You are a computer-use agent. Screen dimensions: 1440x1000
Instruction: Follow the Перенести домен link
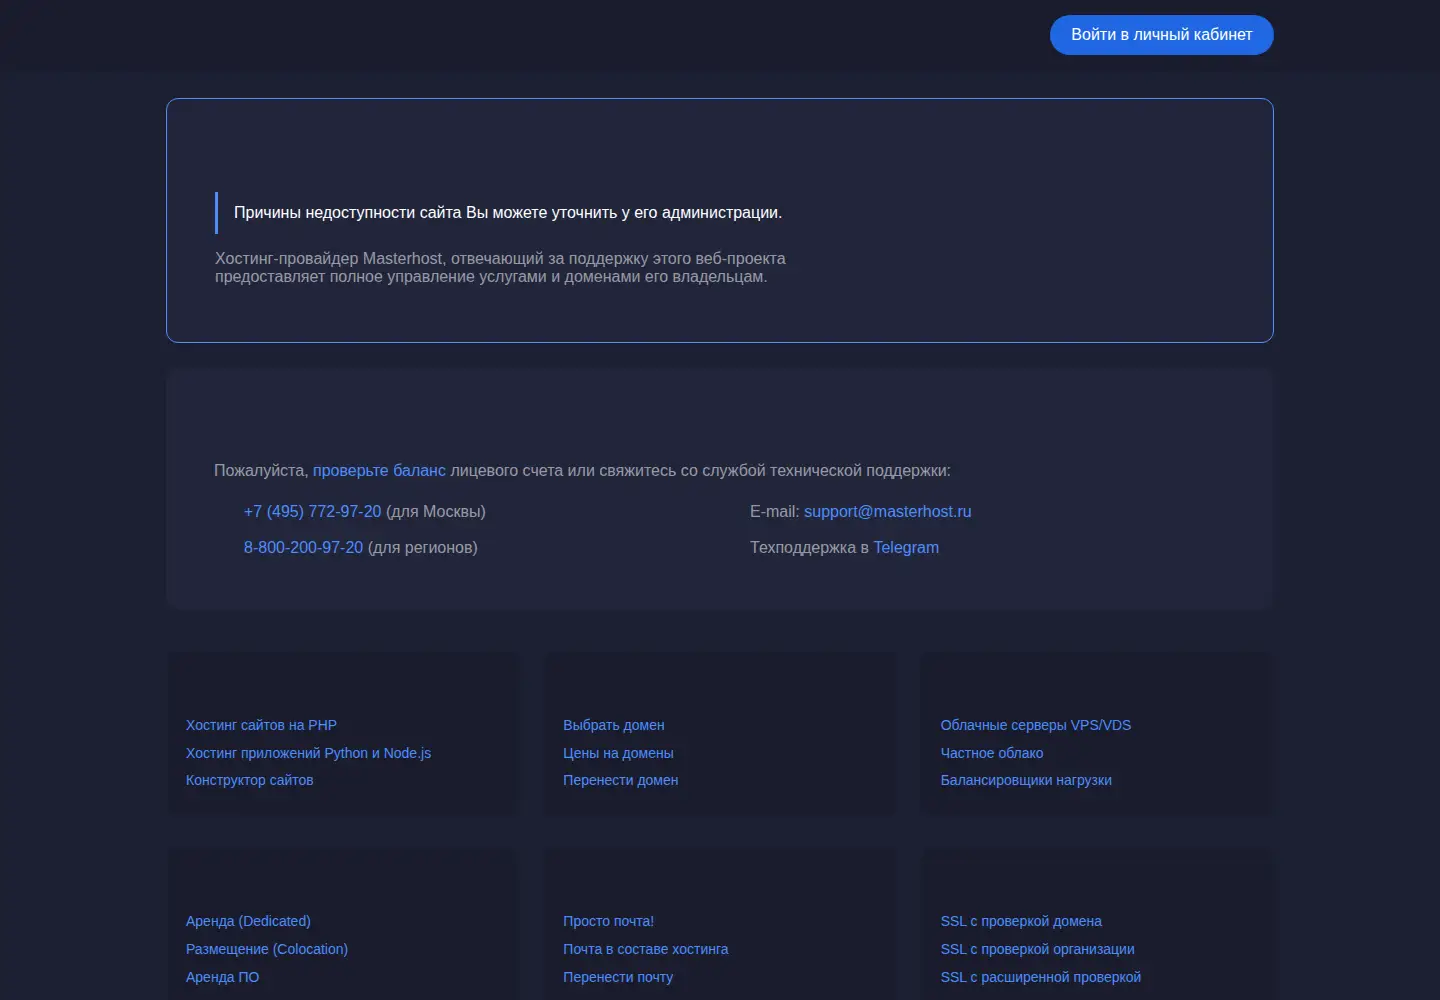621,780
